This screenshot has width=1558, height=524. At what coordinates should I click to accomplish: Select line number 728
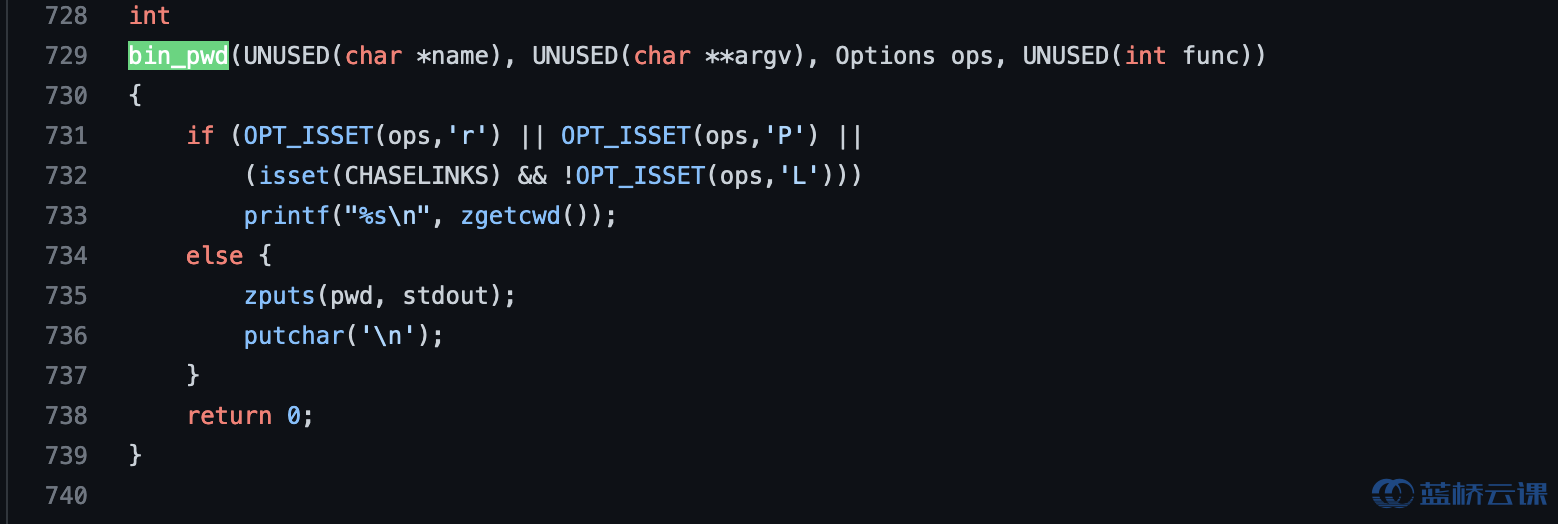pos(66,16)
